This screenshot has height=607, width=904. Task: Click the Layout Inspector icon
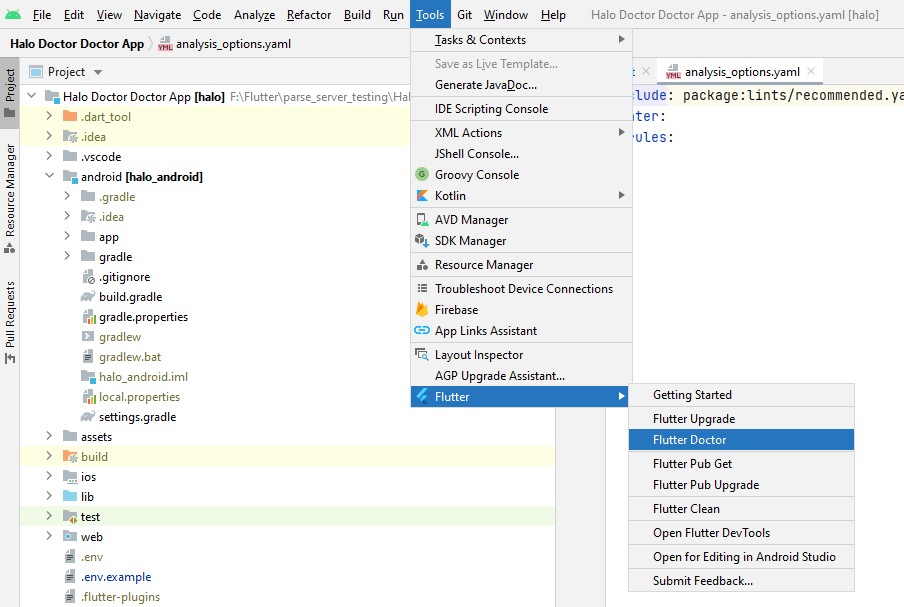coord(421,355)
